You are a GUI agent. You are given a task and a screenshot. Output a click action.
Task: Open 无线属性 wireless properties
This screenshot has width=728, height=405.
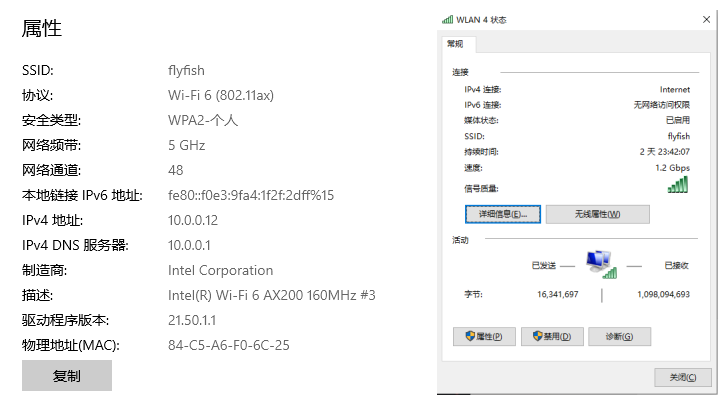(x=597, y=214)
